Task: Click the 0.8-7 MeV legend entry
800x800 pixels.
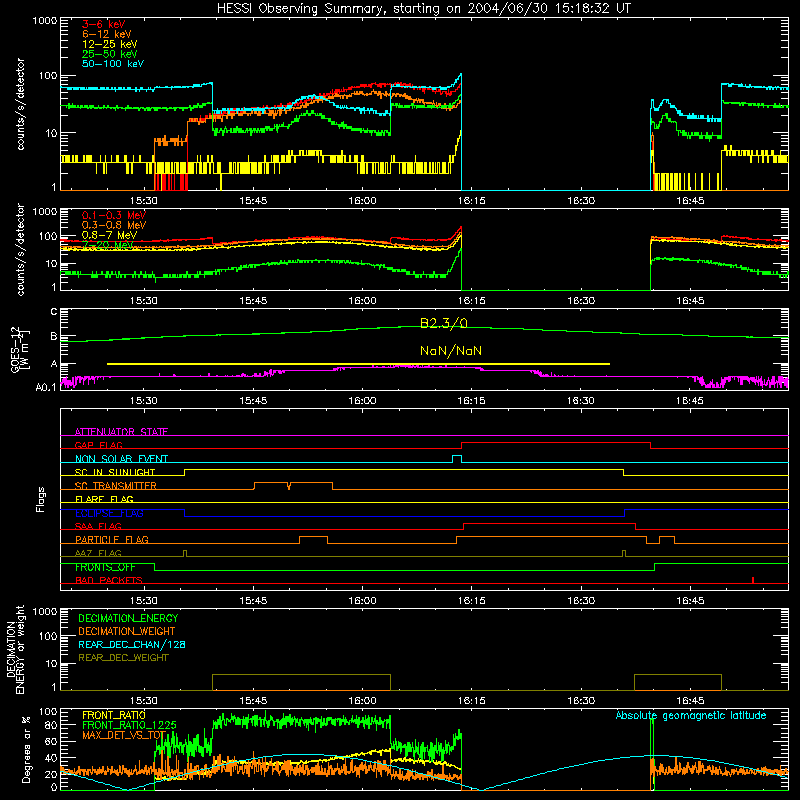Action: point(110,235)
